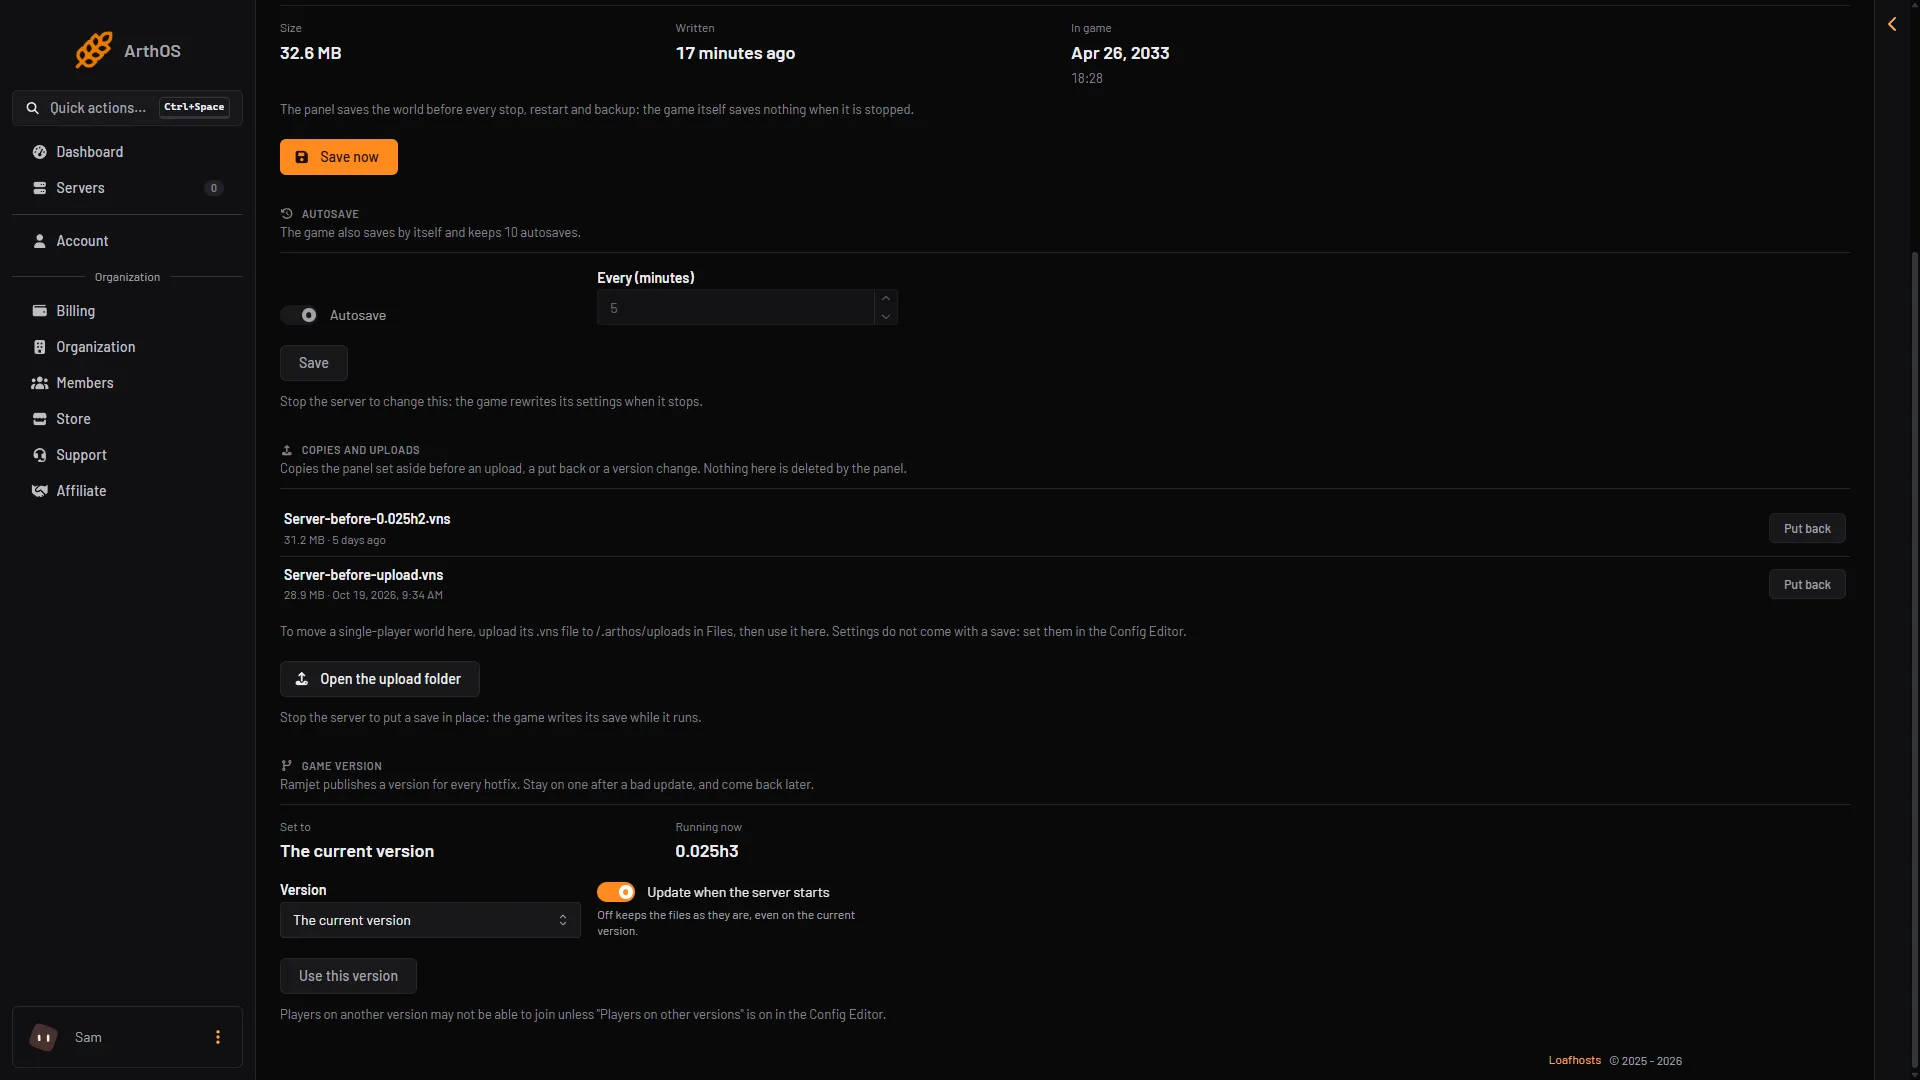Decrease the Every (minutes) value with down arrow

(886, 316)
